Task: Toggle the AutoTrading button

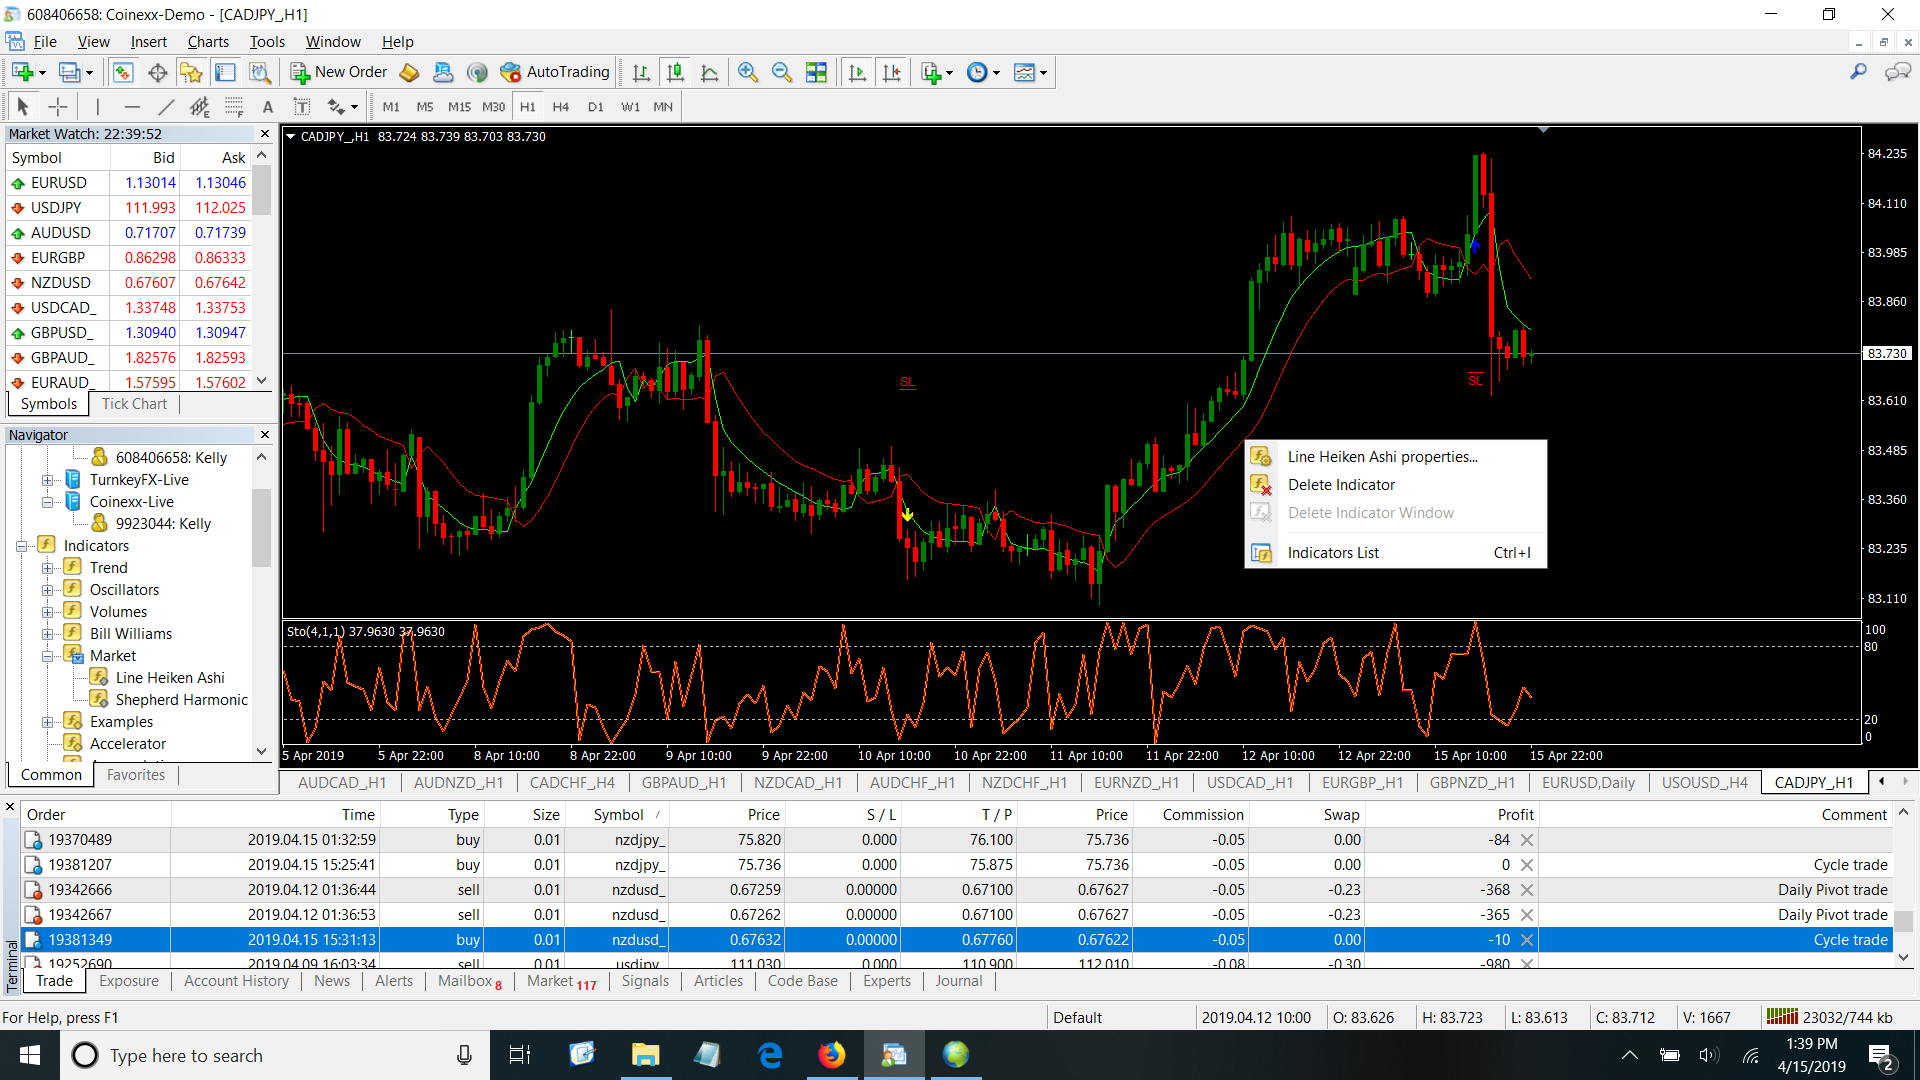Action: coord(555,72)
